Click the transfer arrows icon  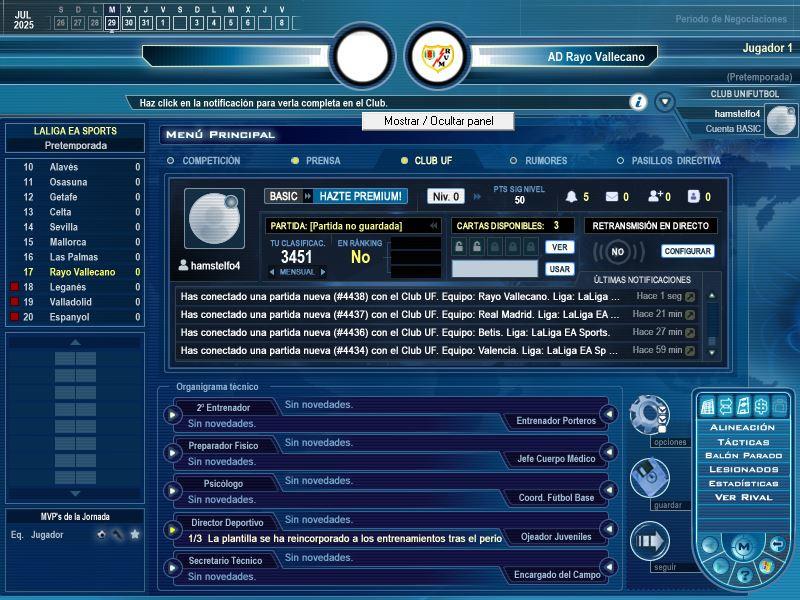coord(726,407)
